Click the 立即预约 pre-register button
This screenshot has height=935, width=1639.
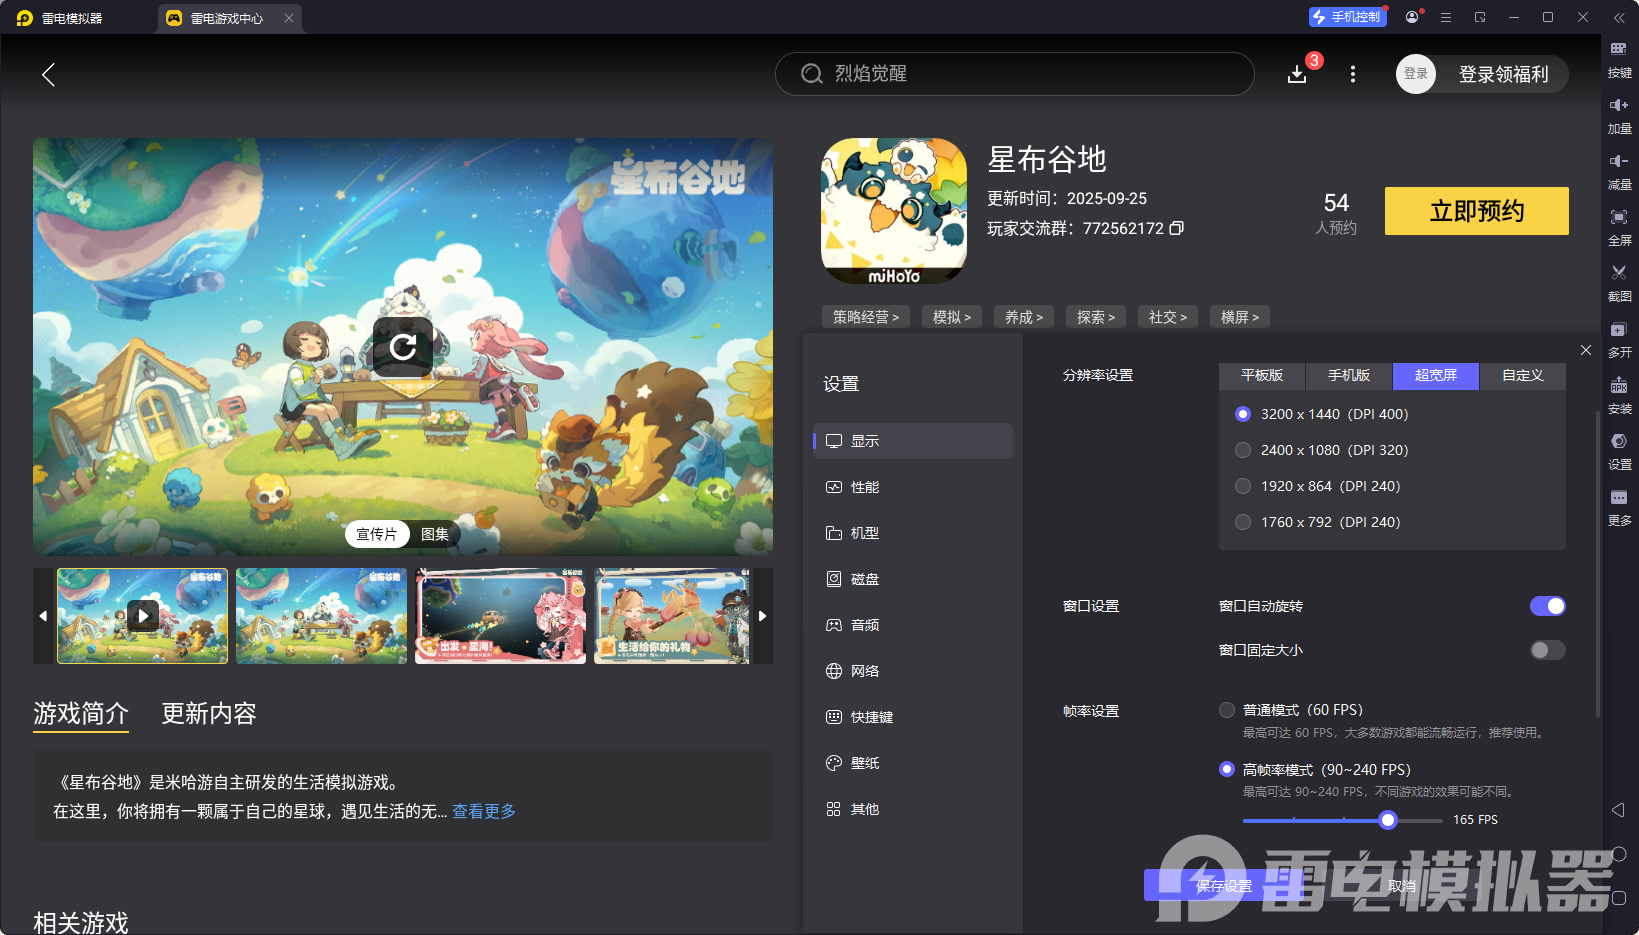coord(1476,211)
